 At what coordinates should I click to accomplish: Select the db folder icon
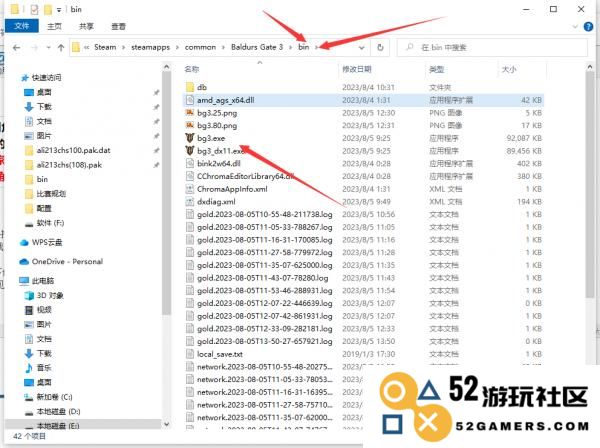(190, 87)
